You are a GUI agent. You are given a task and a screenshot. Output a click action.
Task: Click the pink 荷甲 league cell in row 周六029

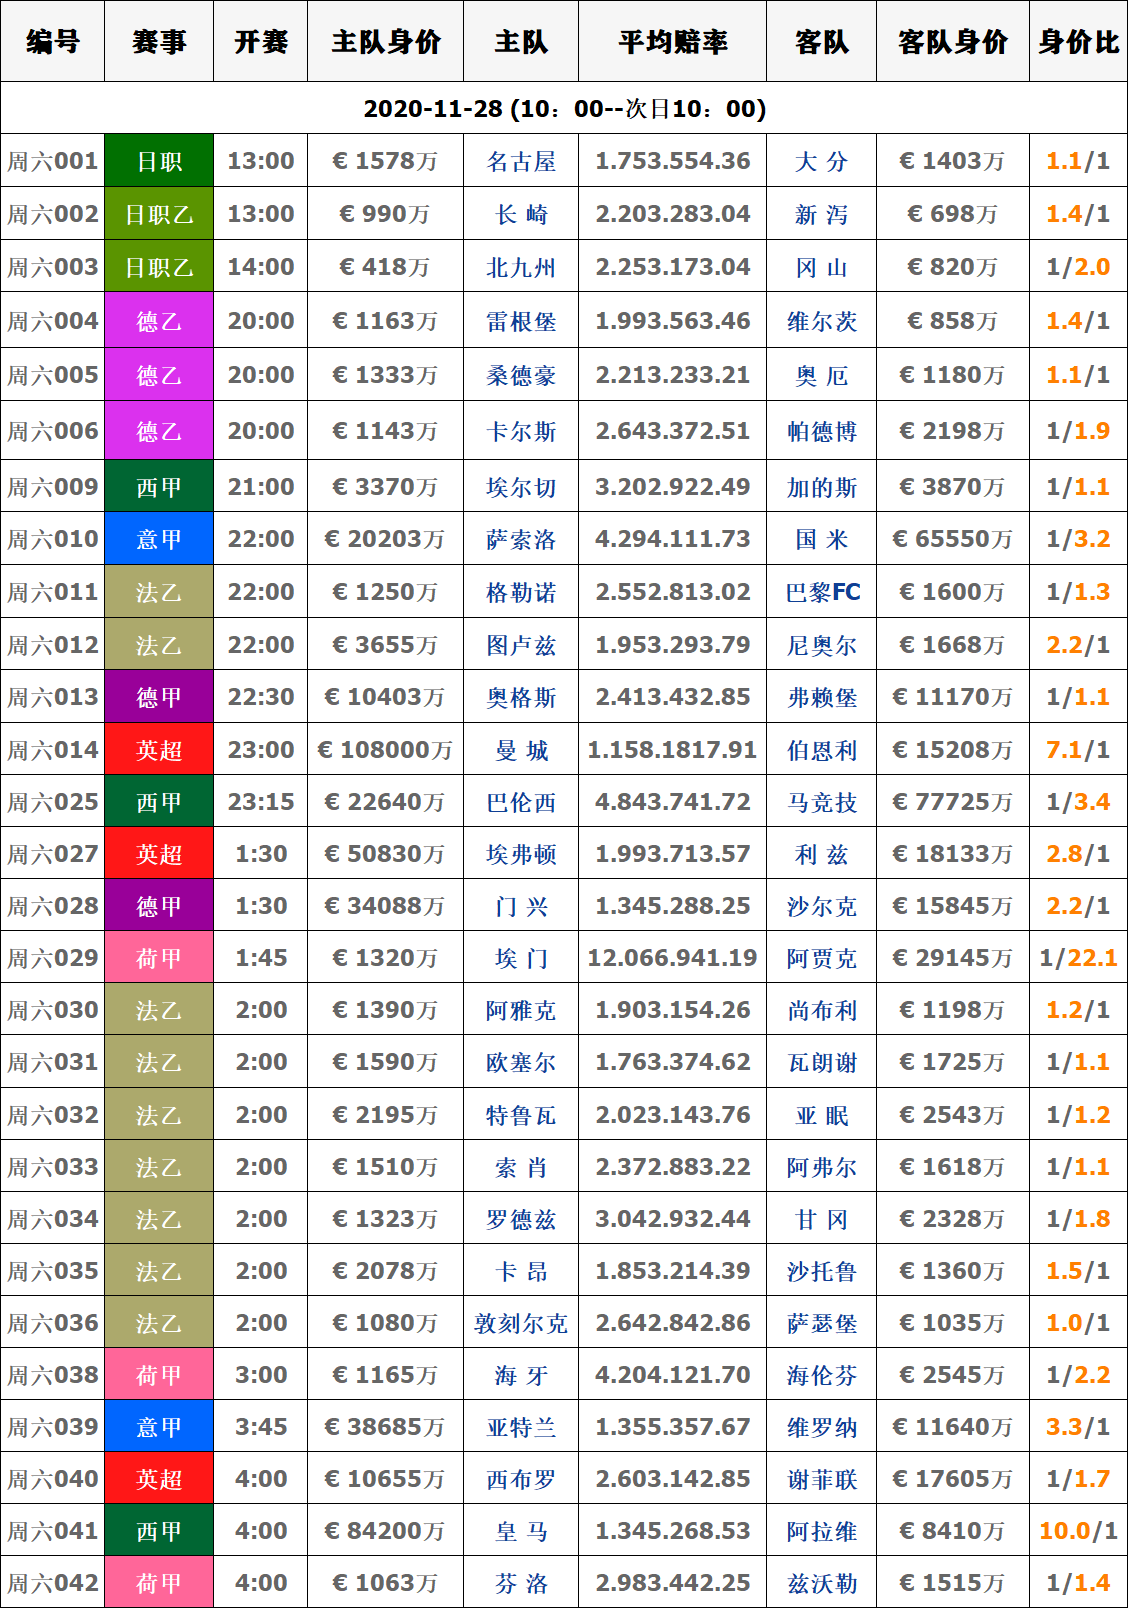[x=159, y=959]
